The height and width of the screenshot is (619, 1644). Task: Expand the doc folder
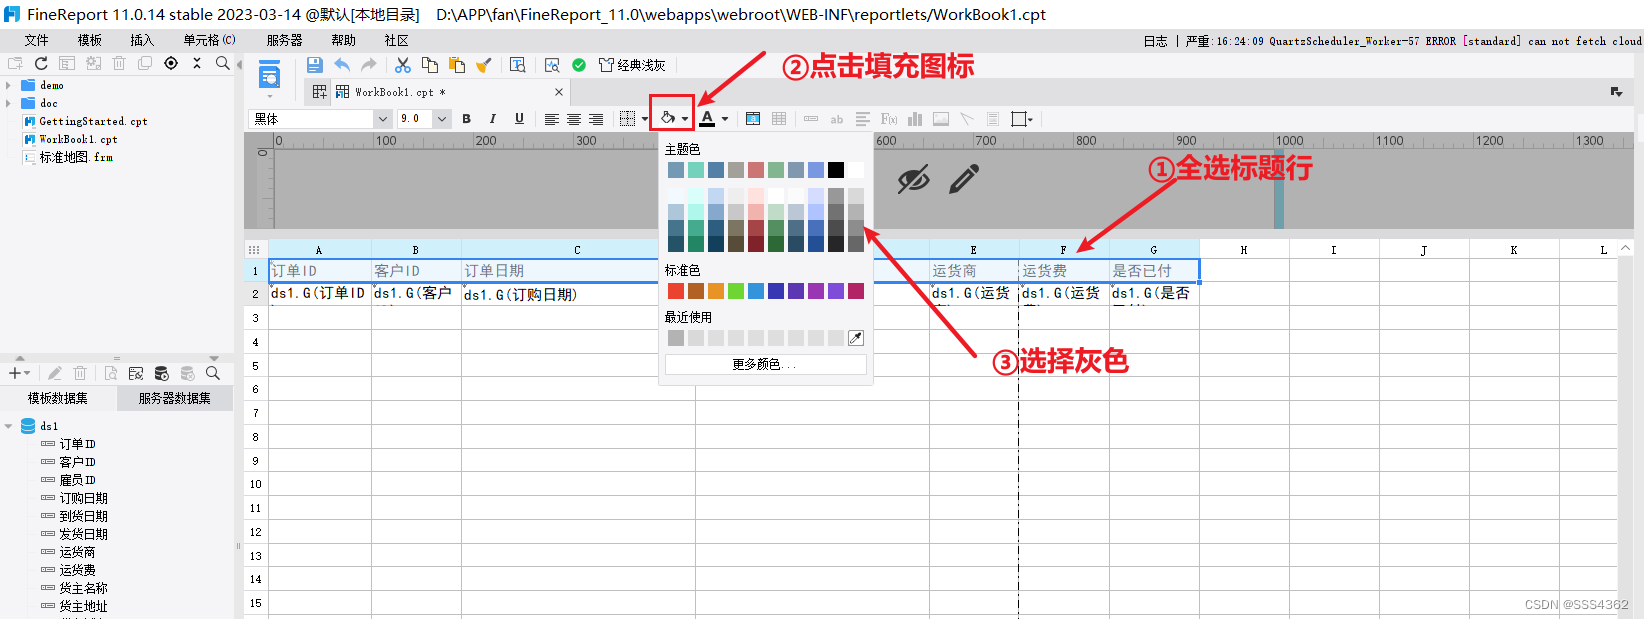(8, 104)
